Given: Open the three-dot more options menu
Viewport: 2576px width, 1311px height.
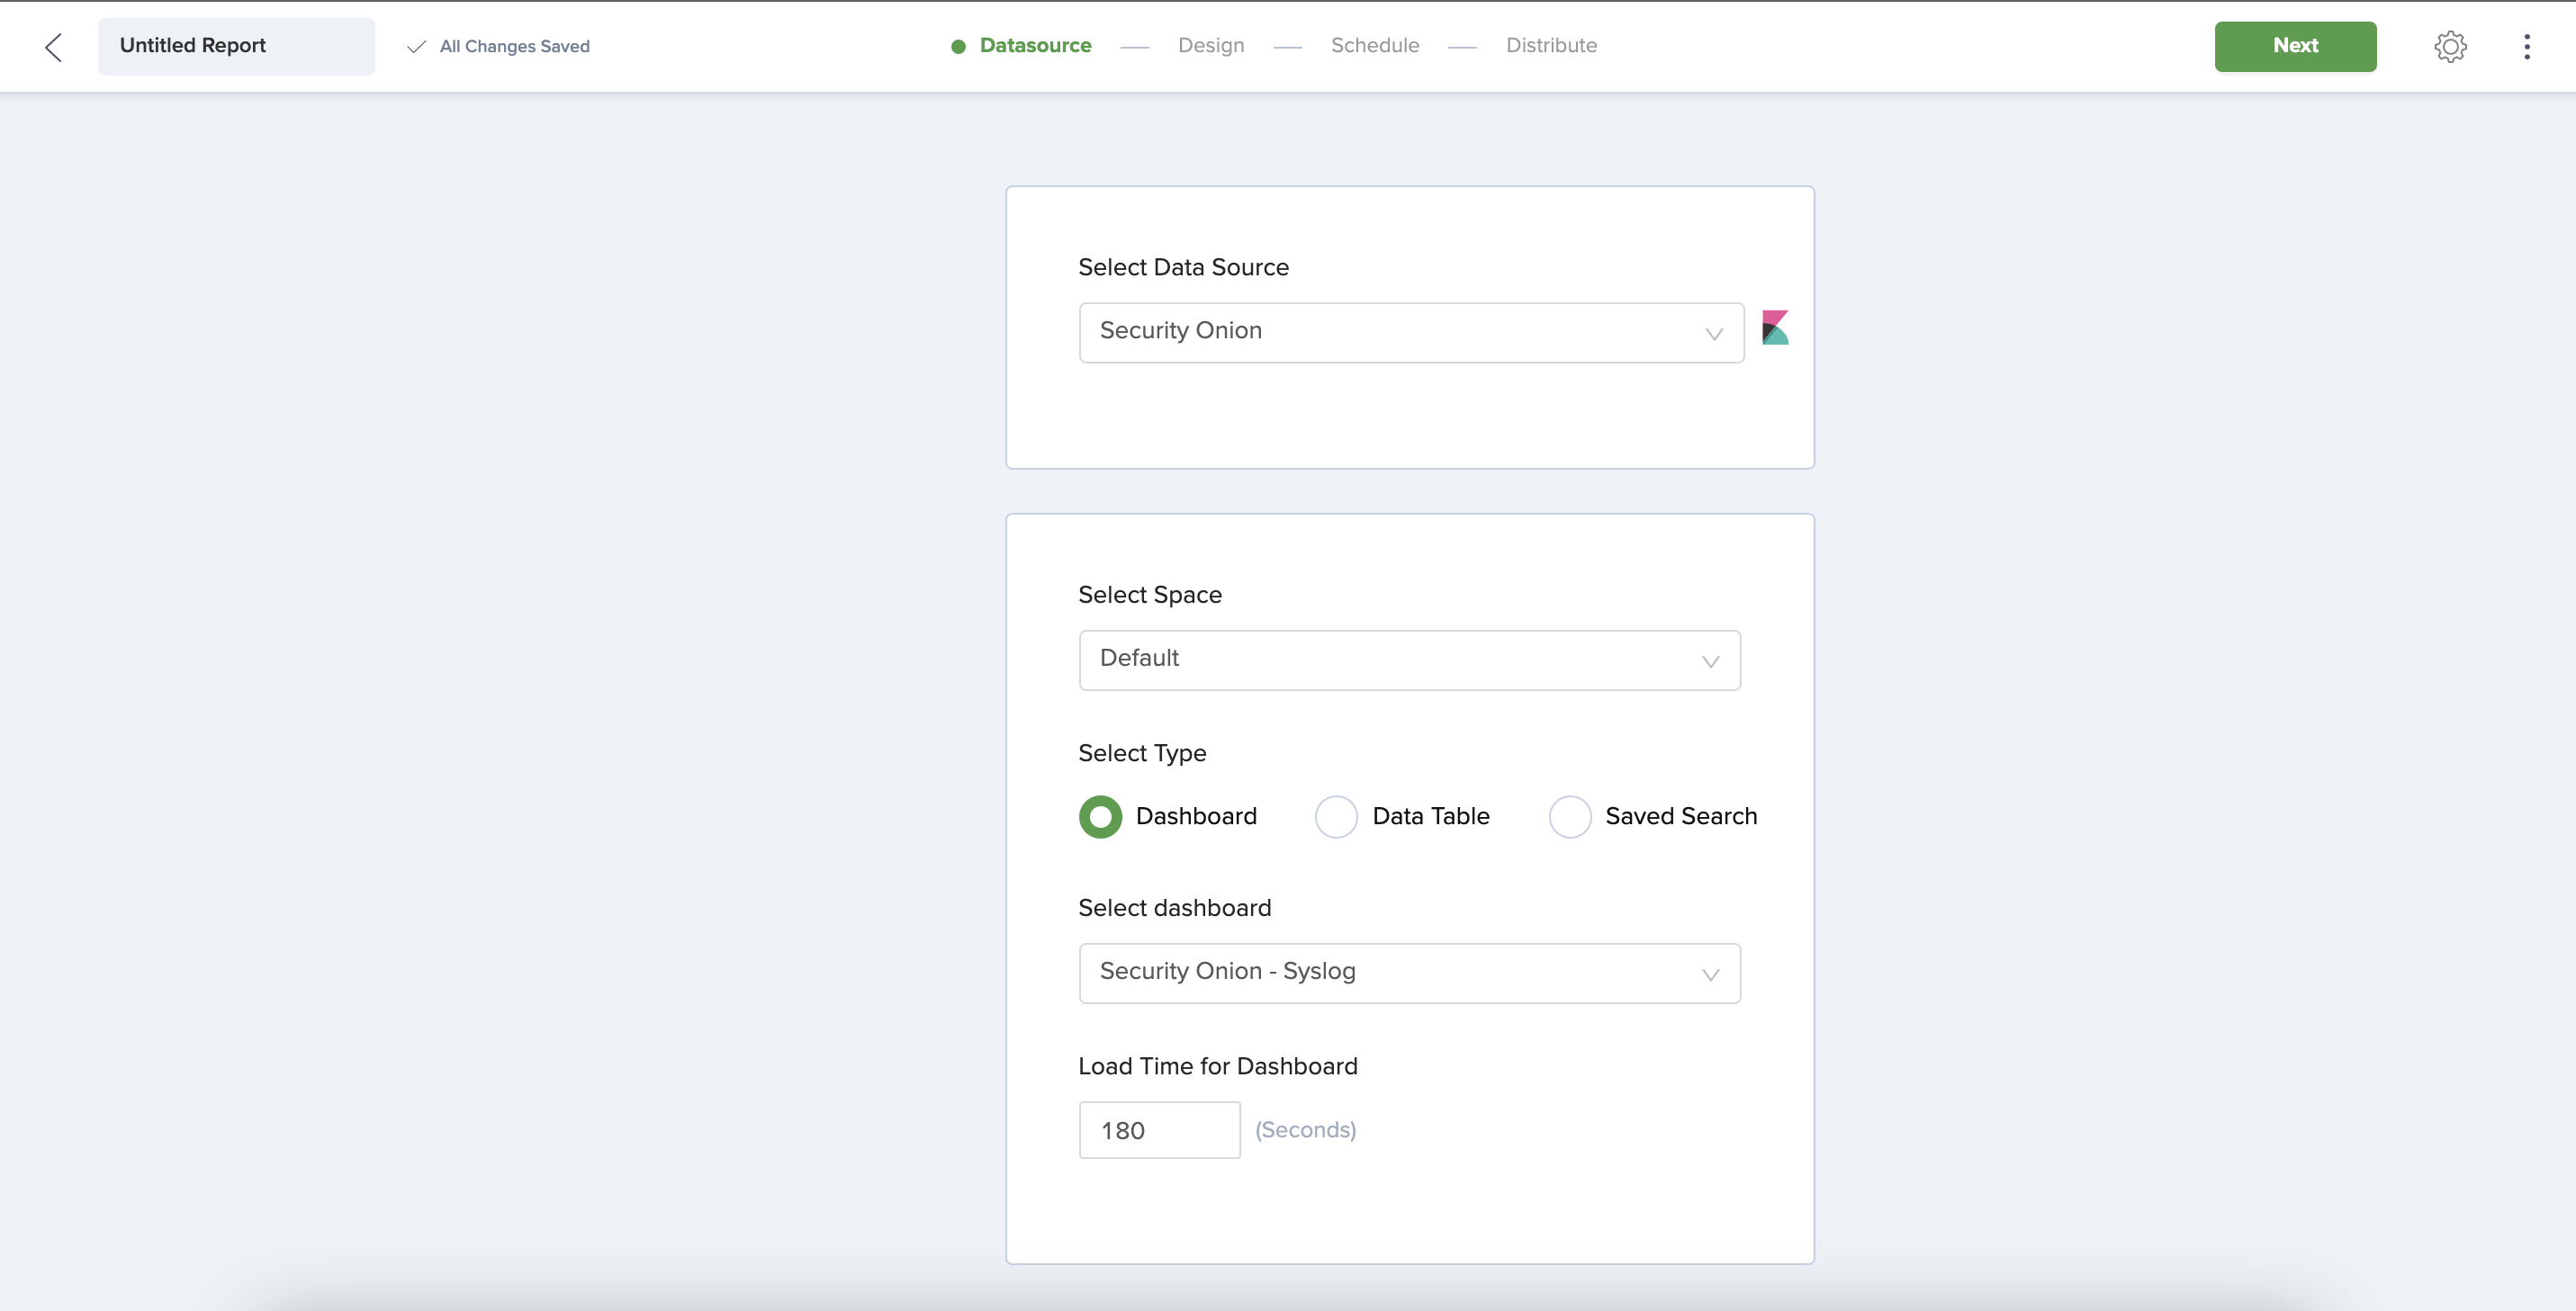Looking at the screenshot, I should click(x=2526, y=46).
